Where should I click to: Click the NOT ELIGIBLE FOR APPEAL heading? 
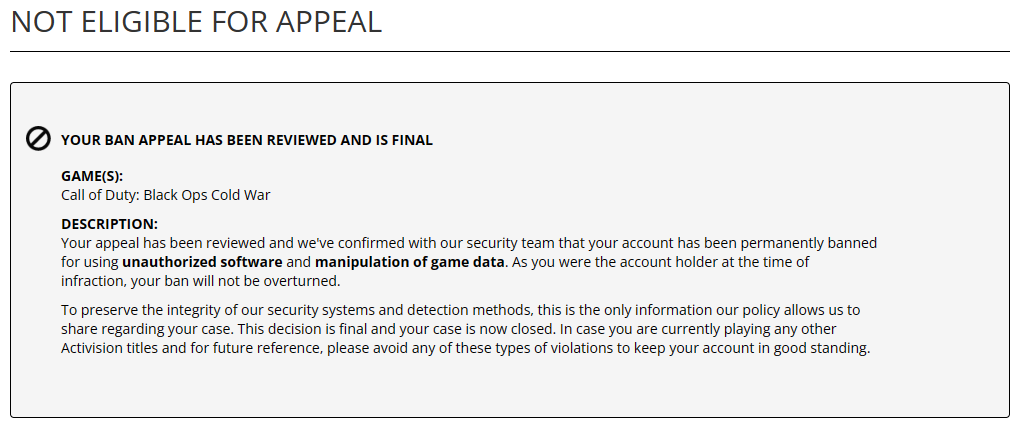click(196, 21)
